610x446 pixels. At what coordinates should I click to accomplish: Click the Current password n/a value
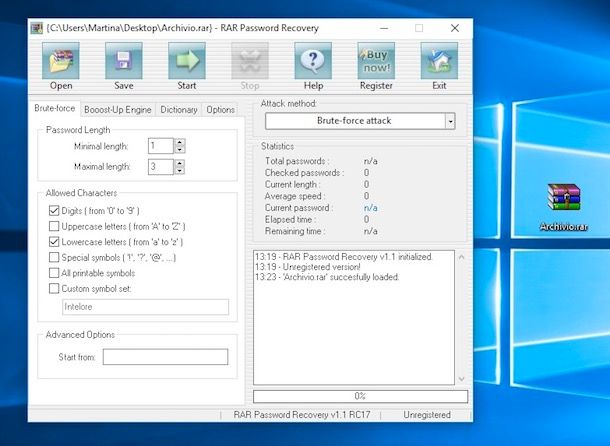tap(371, 208)
